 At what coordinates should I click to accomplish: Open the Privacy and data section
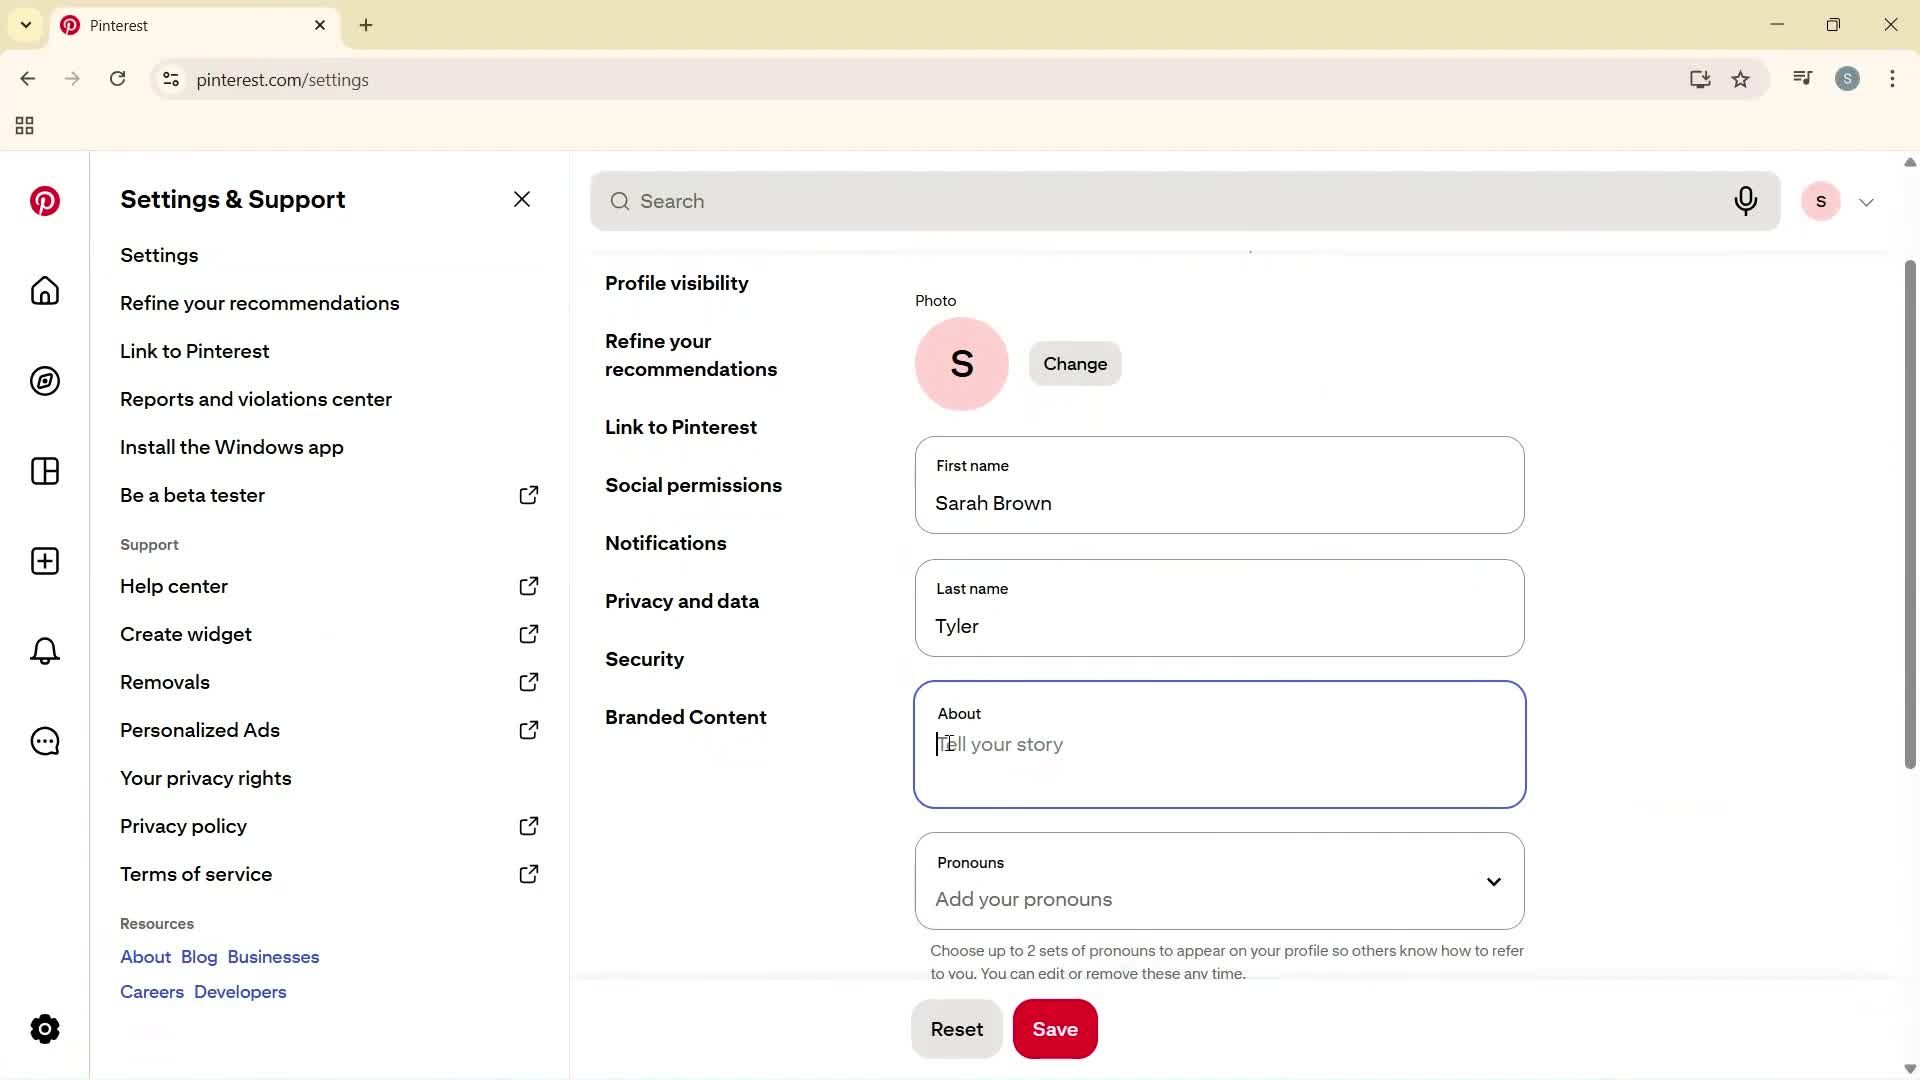[682, 601]
